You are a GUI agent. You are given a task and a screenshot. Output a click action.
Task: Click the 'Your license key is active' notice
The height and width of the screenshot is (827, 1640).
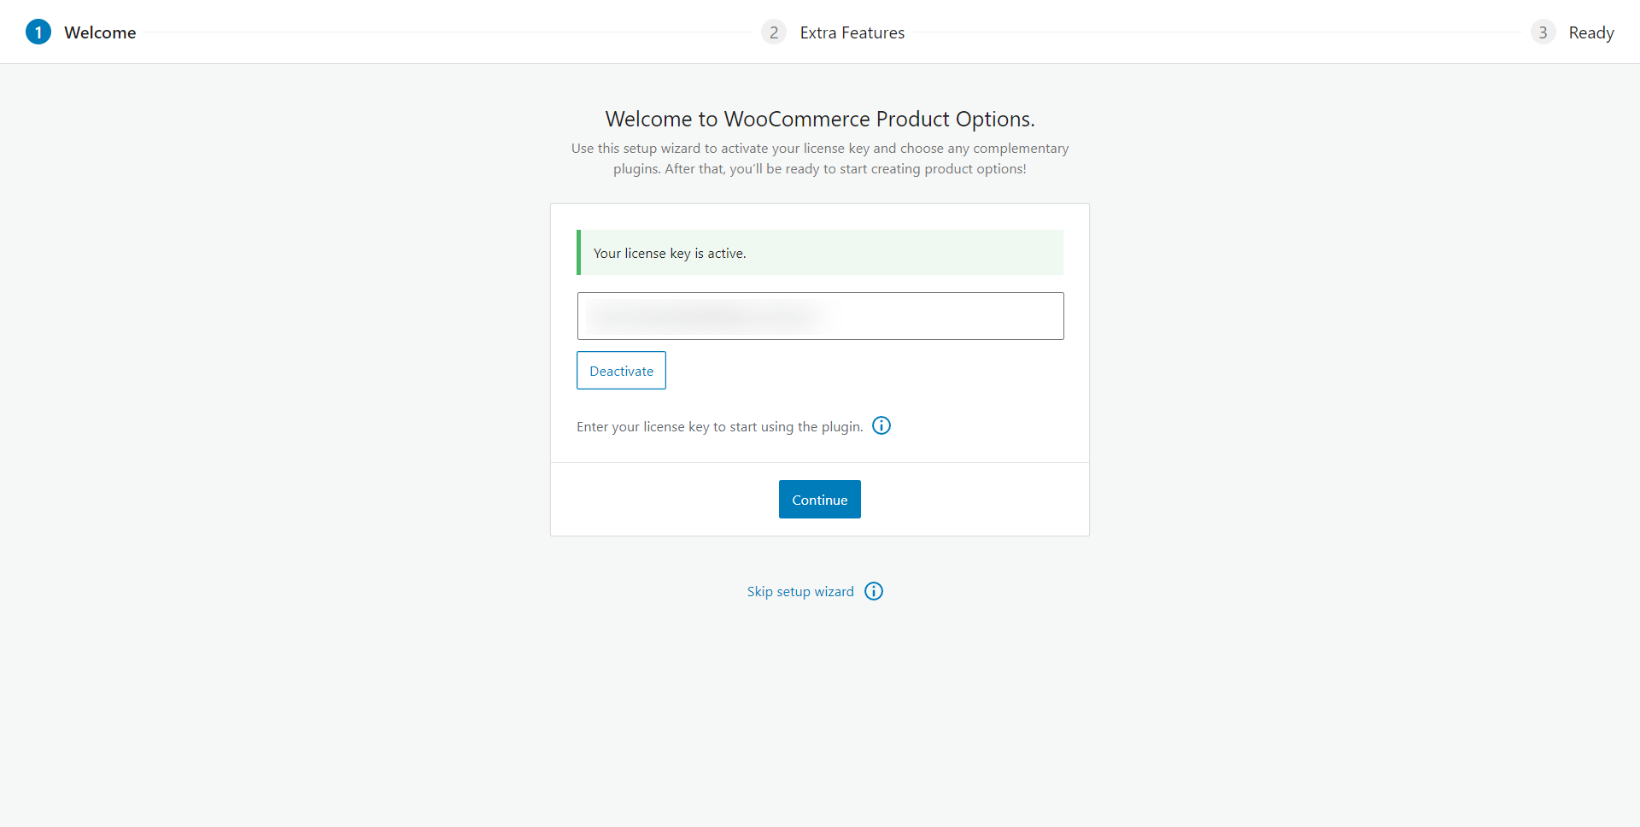point(820,253)
